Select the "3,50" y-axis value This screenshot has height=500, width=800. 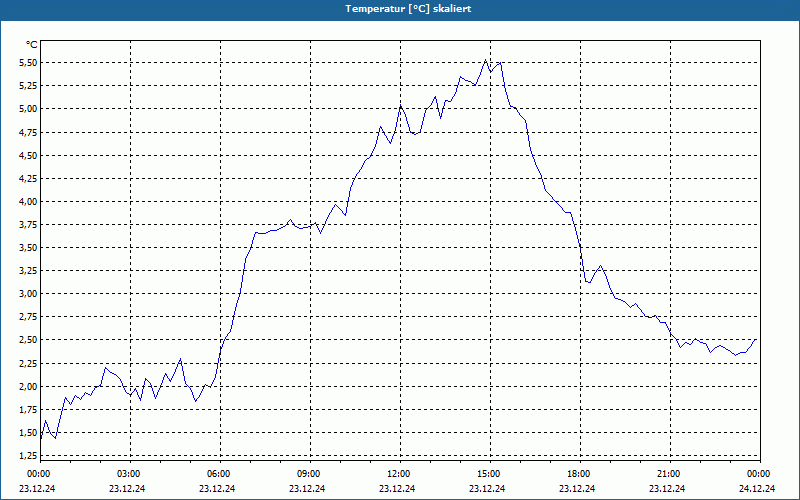tap(28, 247)
